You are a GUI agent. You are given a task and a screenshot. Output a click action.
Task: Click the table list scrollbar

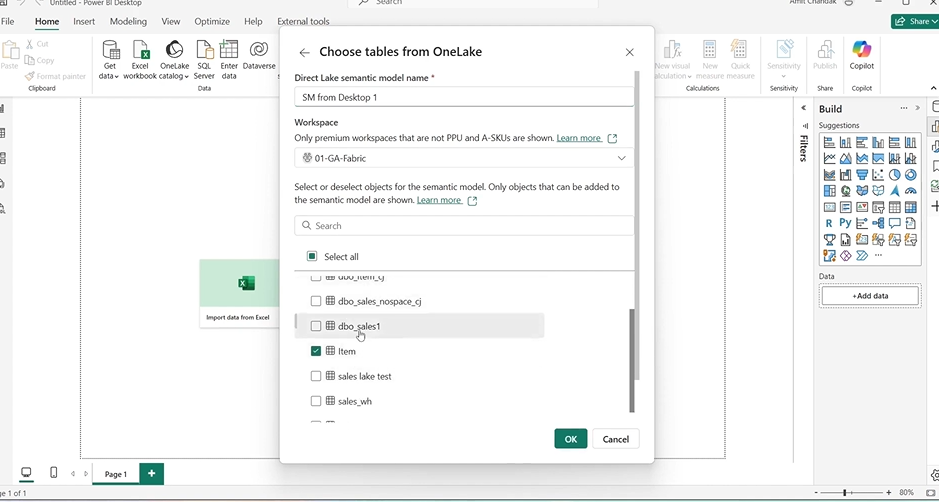point(631,361)
